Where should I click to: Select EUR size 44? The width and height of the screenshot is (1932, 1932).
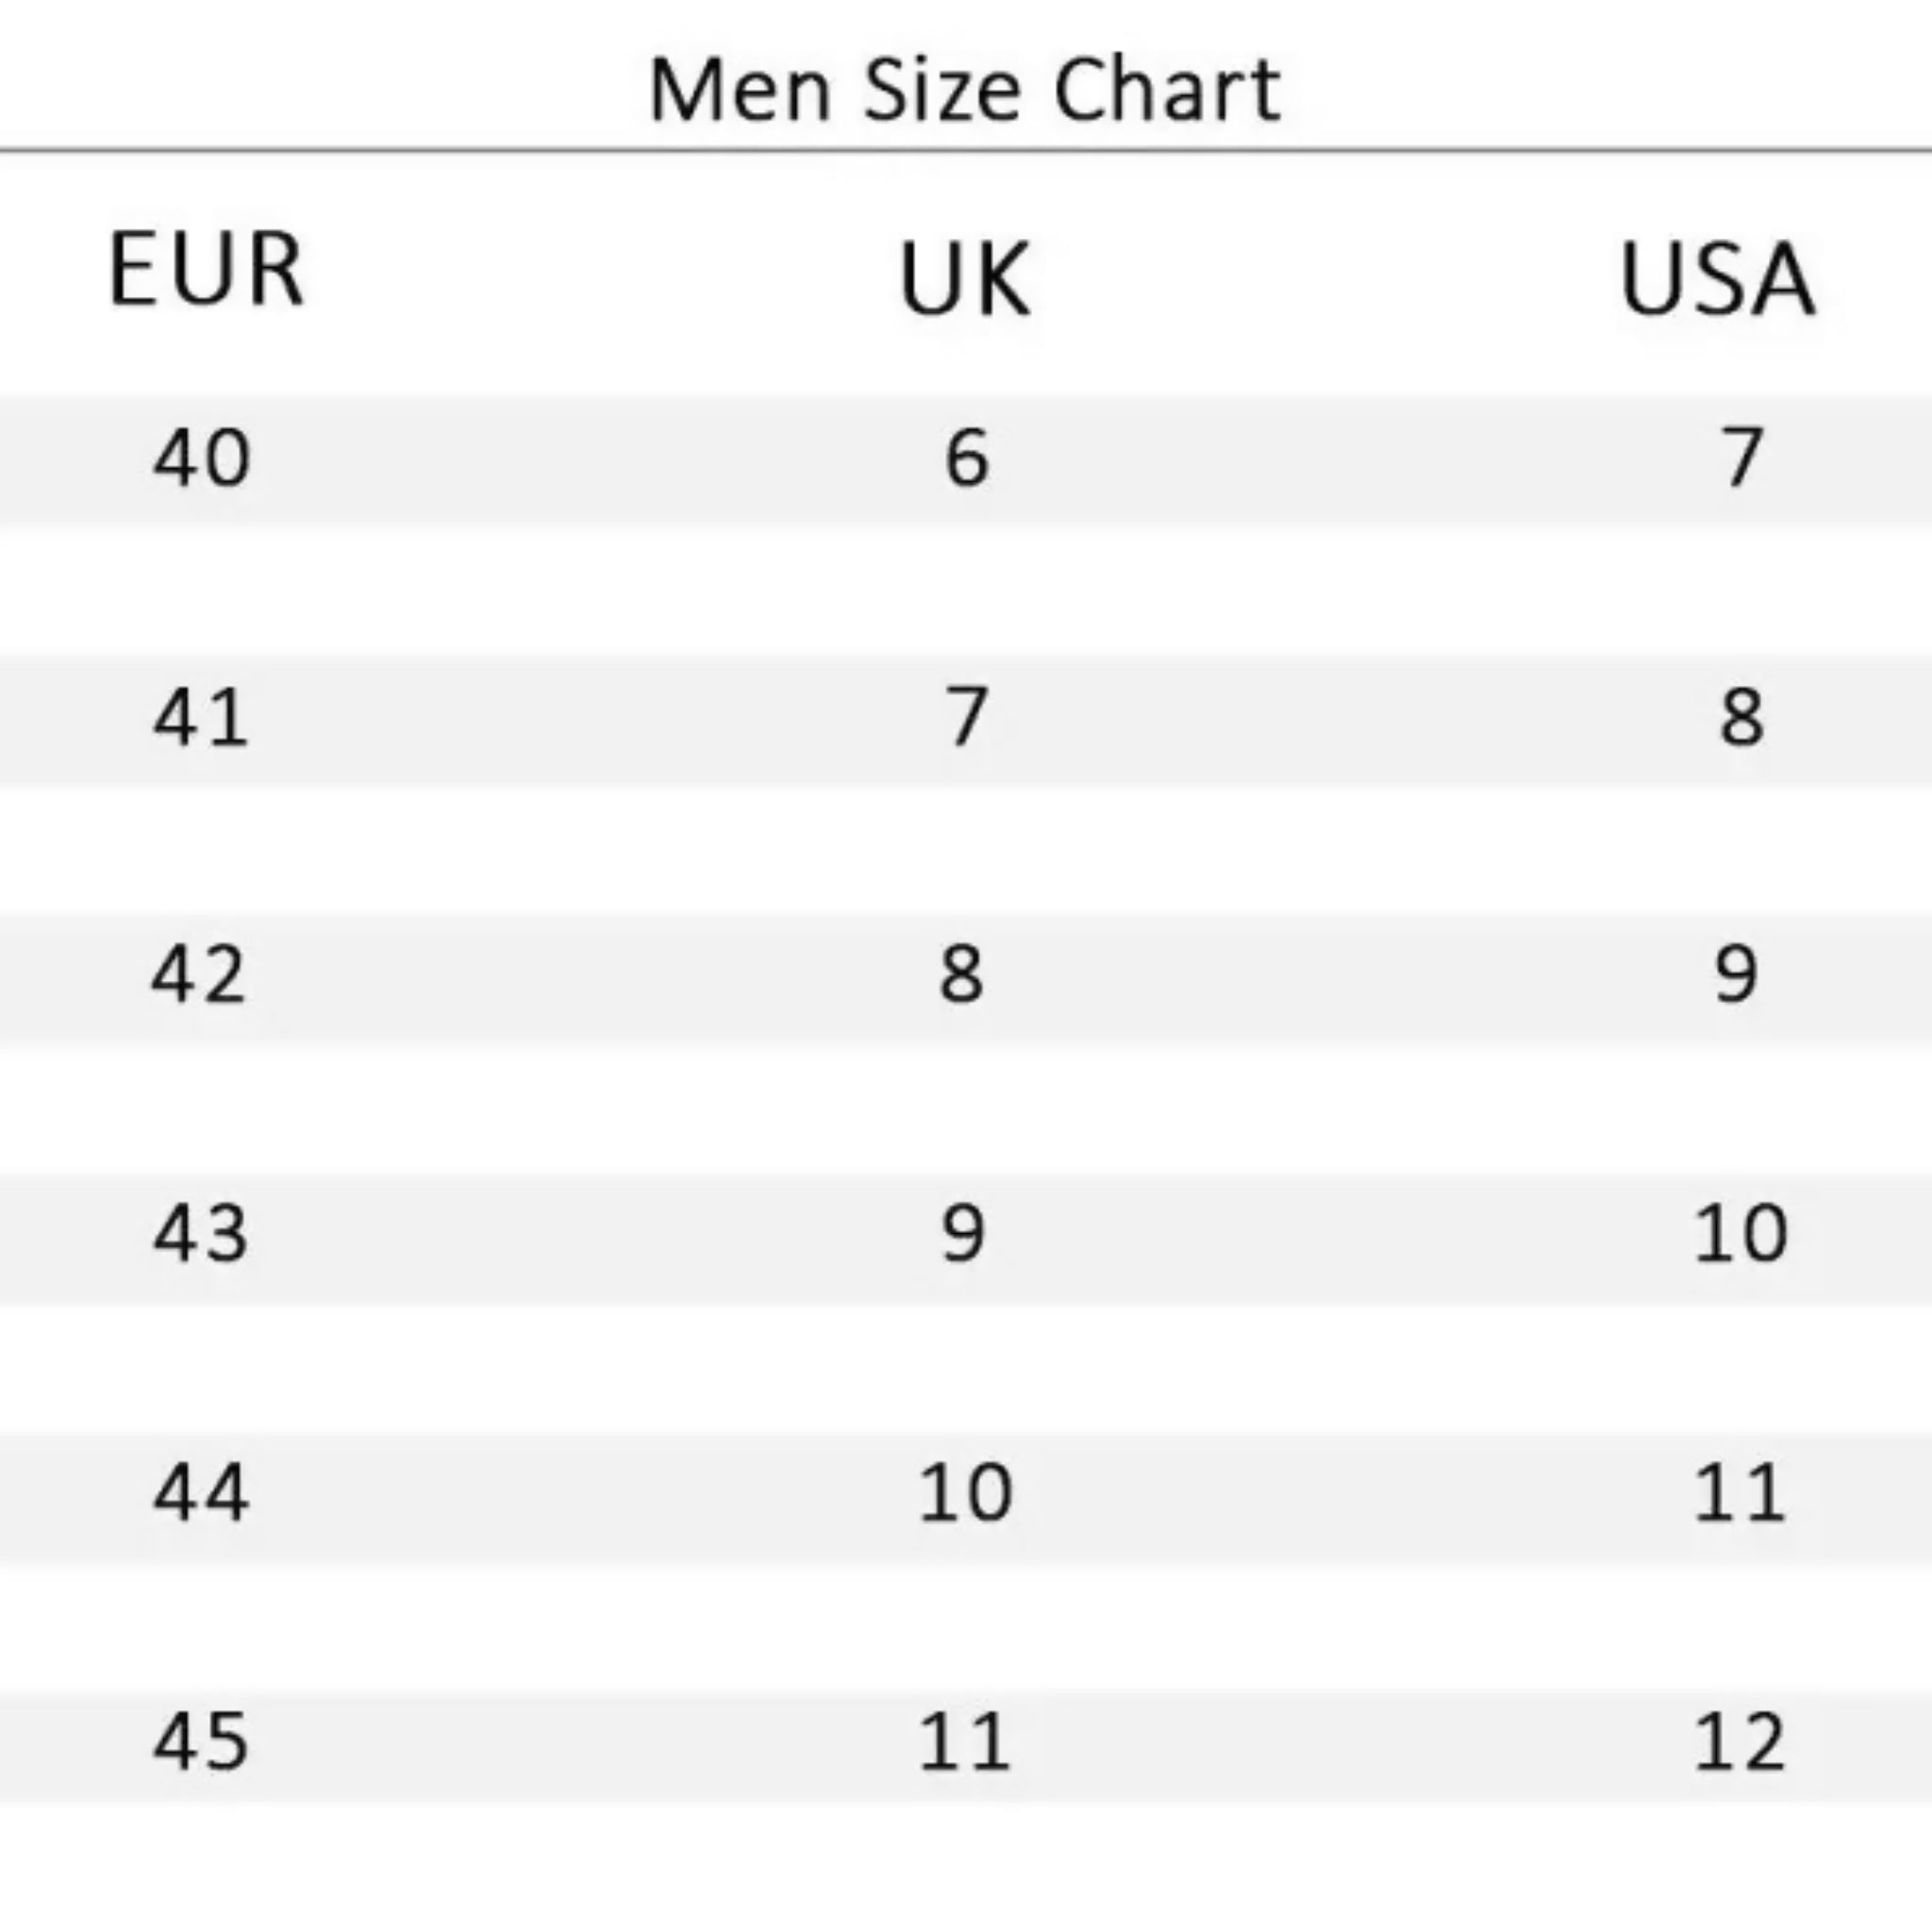(200, 1493)
